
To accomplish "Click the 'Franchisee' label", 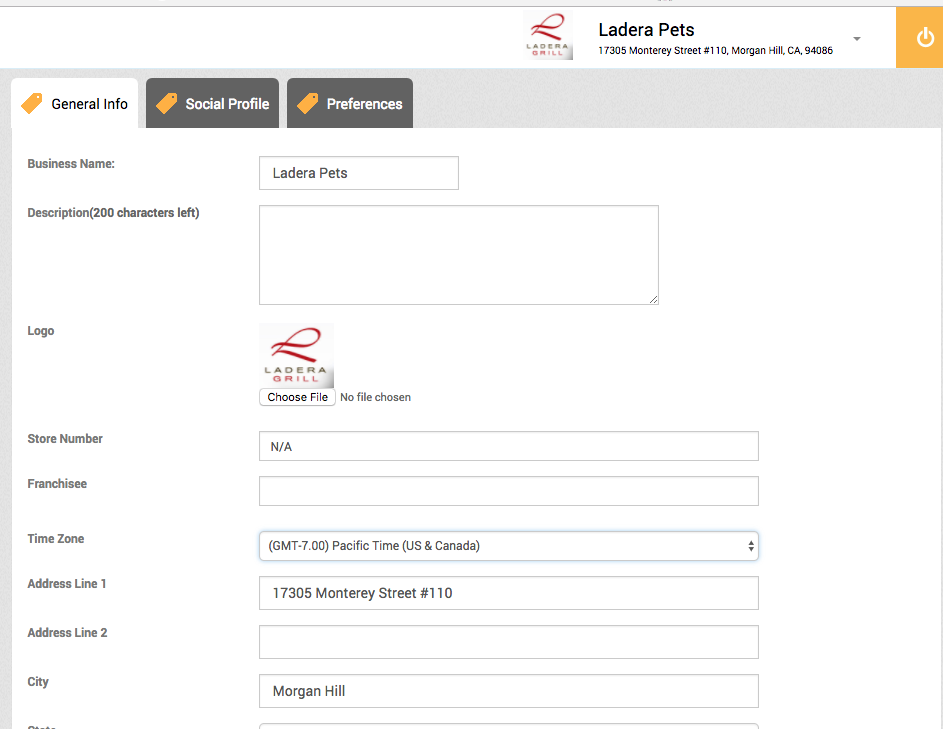I will click(57, 484).
